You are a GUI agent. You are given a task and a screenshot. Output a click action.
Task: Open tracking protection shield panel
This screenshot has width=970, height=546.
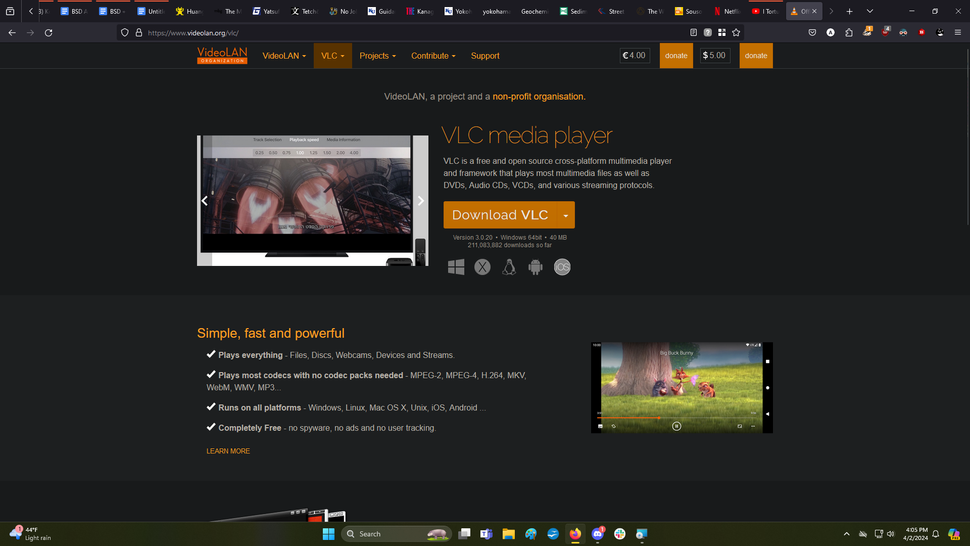coord(125,33)
